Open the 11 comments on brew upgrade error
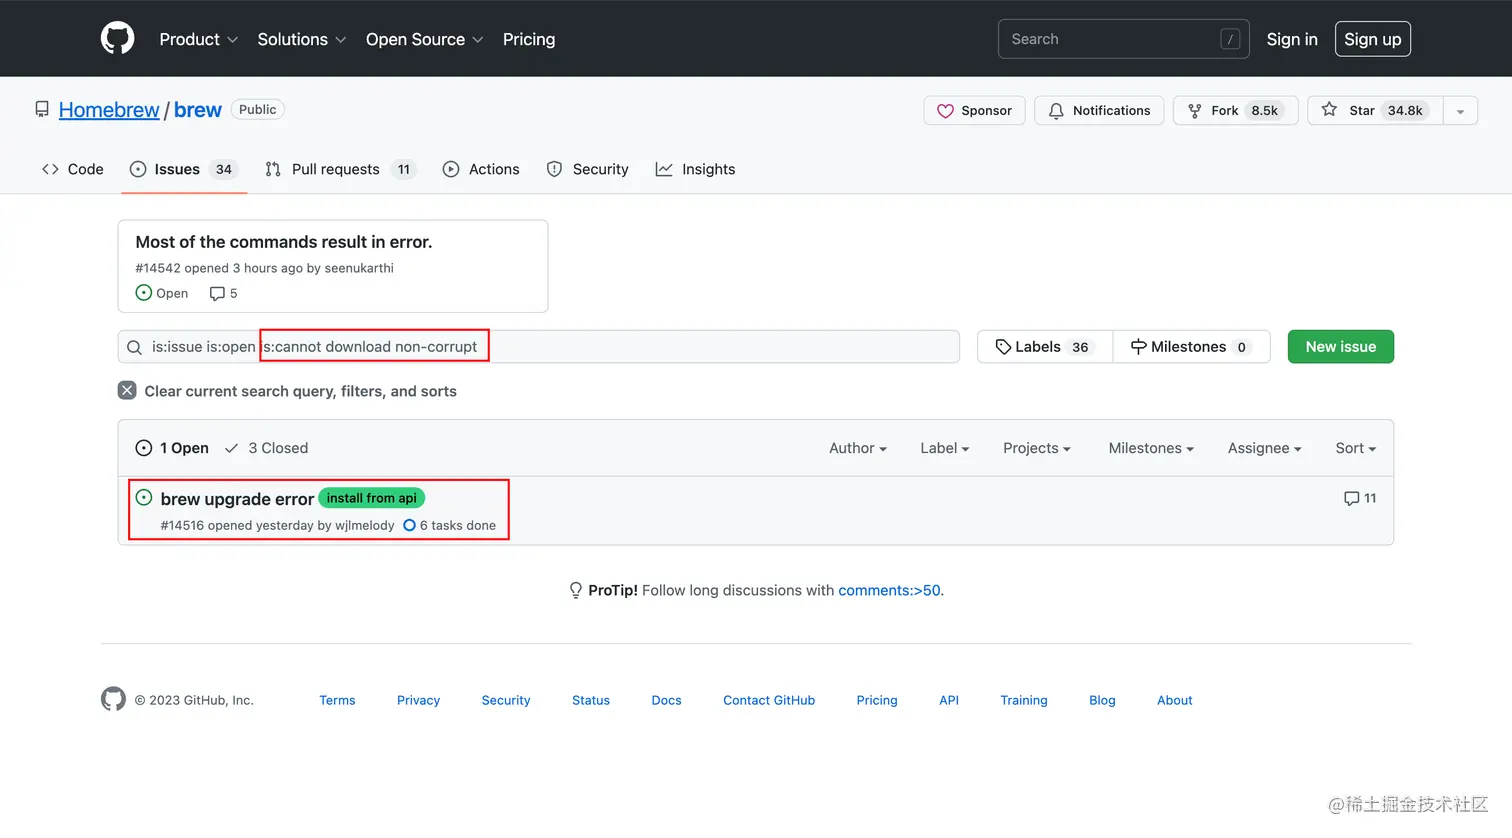This screenshot has height=838, width=1512. tap(1360, 498)
